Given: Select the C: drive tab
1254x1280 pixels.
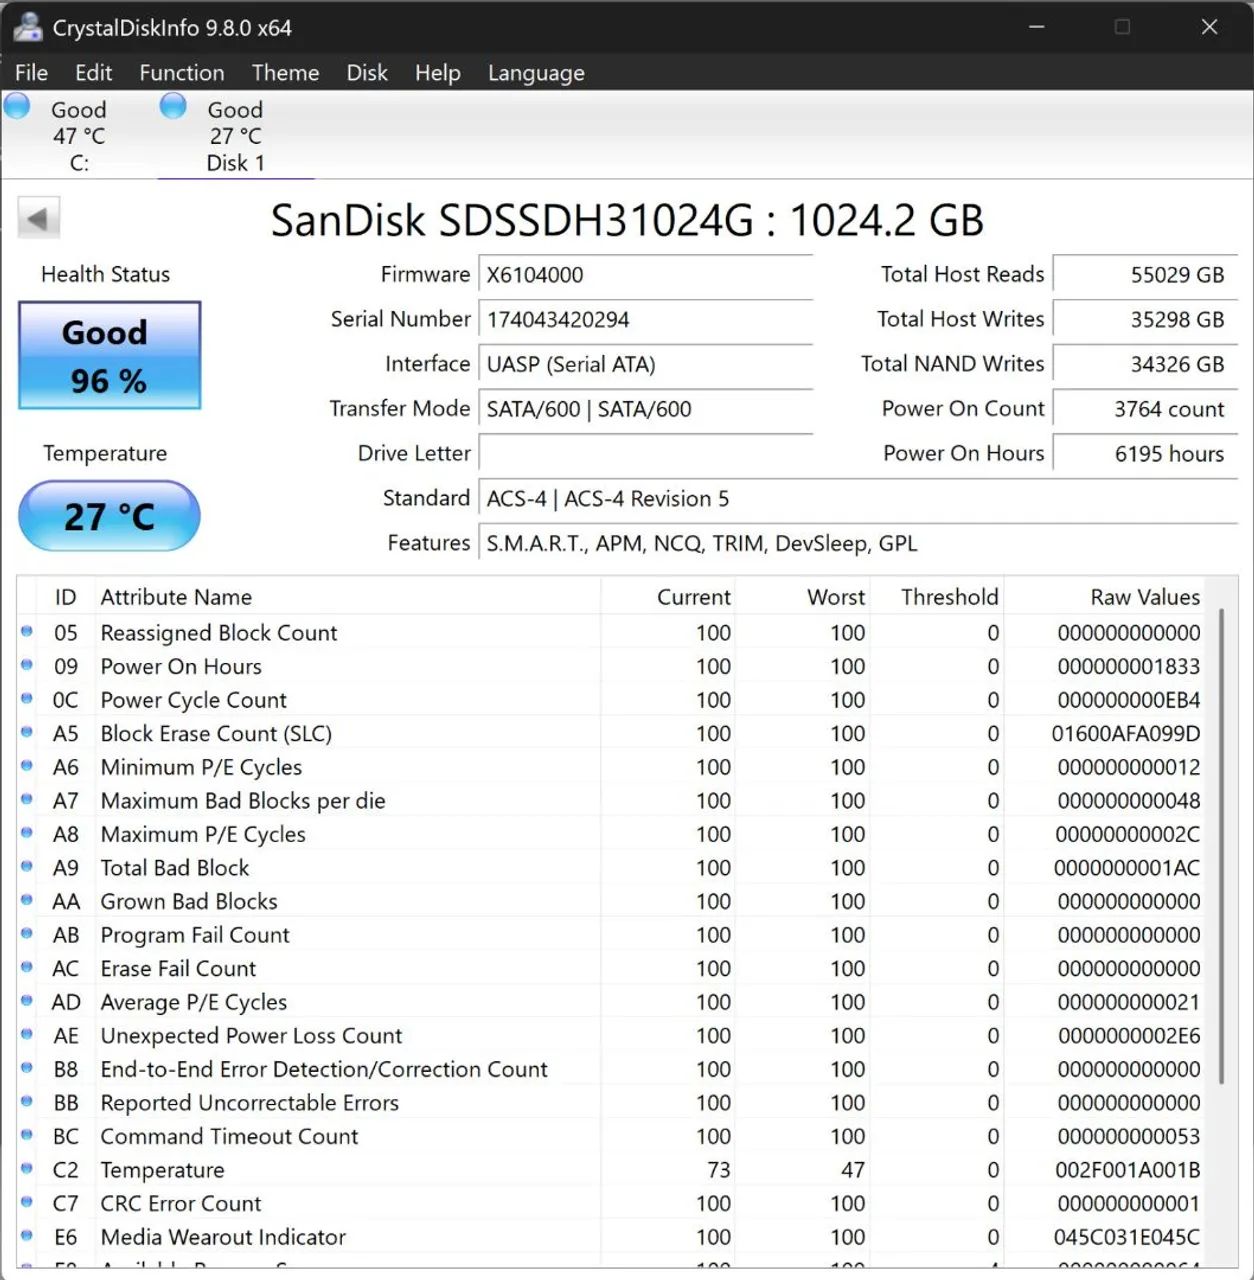Looking at the screenshot, I should coord(79,136).
